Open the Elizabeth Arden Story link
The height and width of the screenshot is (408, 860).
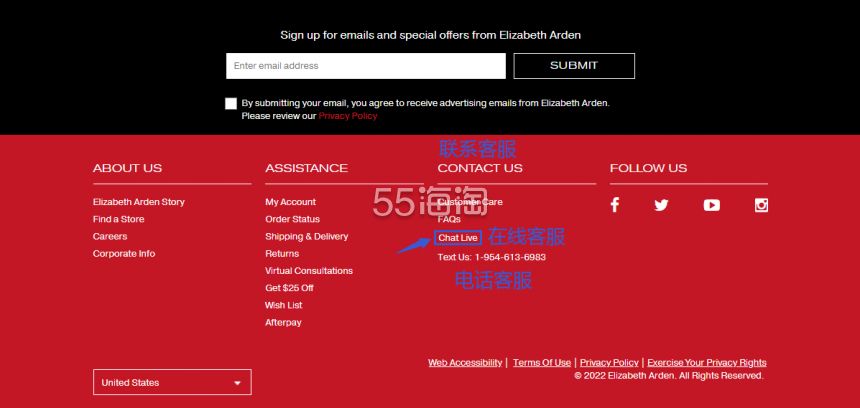(139, 202)
